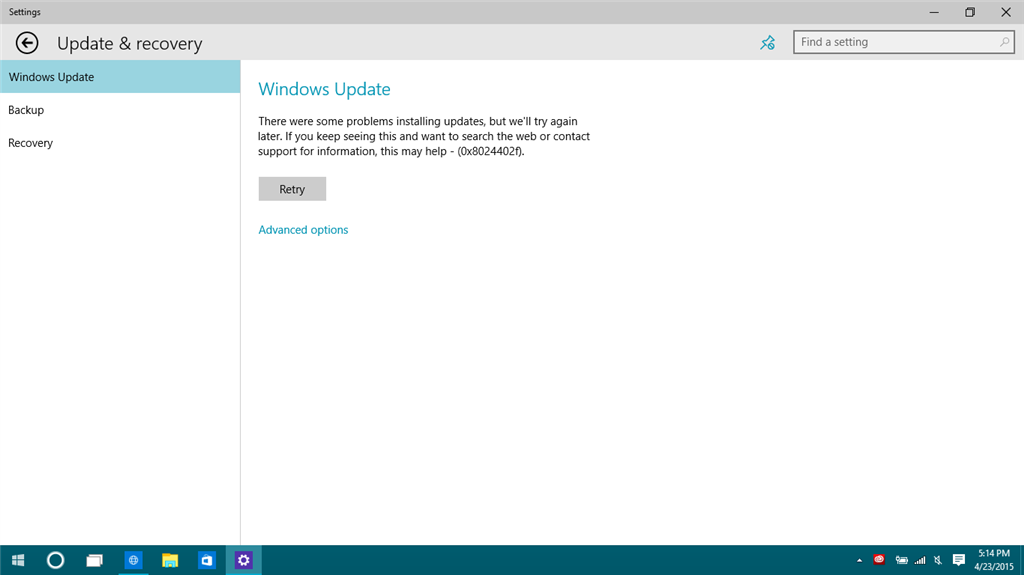
Task: Click the red tray notification icon
Action: [x=879, y=559]
